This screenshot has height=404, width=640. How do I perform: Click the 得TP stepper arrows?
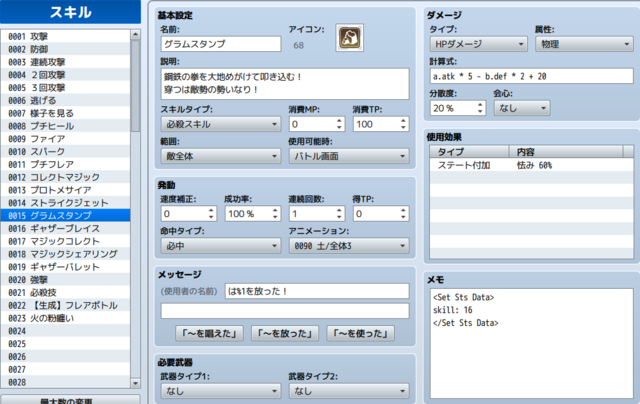pos(403,213)
